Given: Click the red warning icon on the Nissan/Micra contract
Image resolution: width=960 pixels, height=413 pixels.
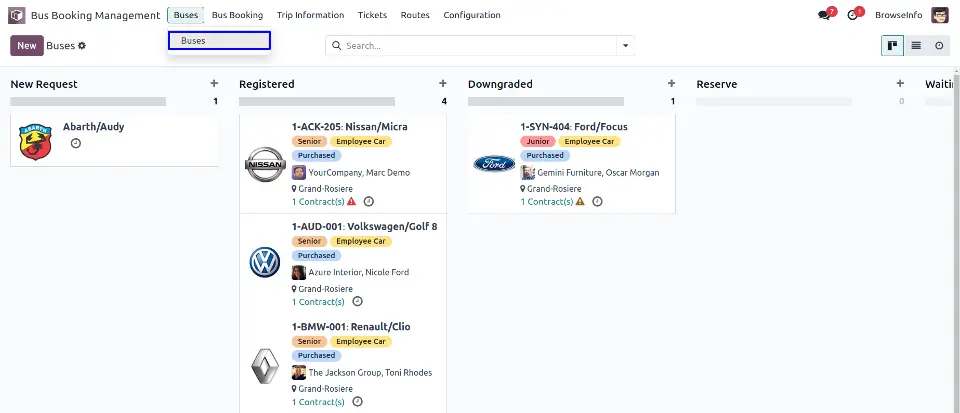Looking at the screenshot, I should pos(351,201).
